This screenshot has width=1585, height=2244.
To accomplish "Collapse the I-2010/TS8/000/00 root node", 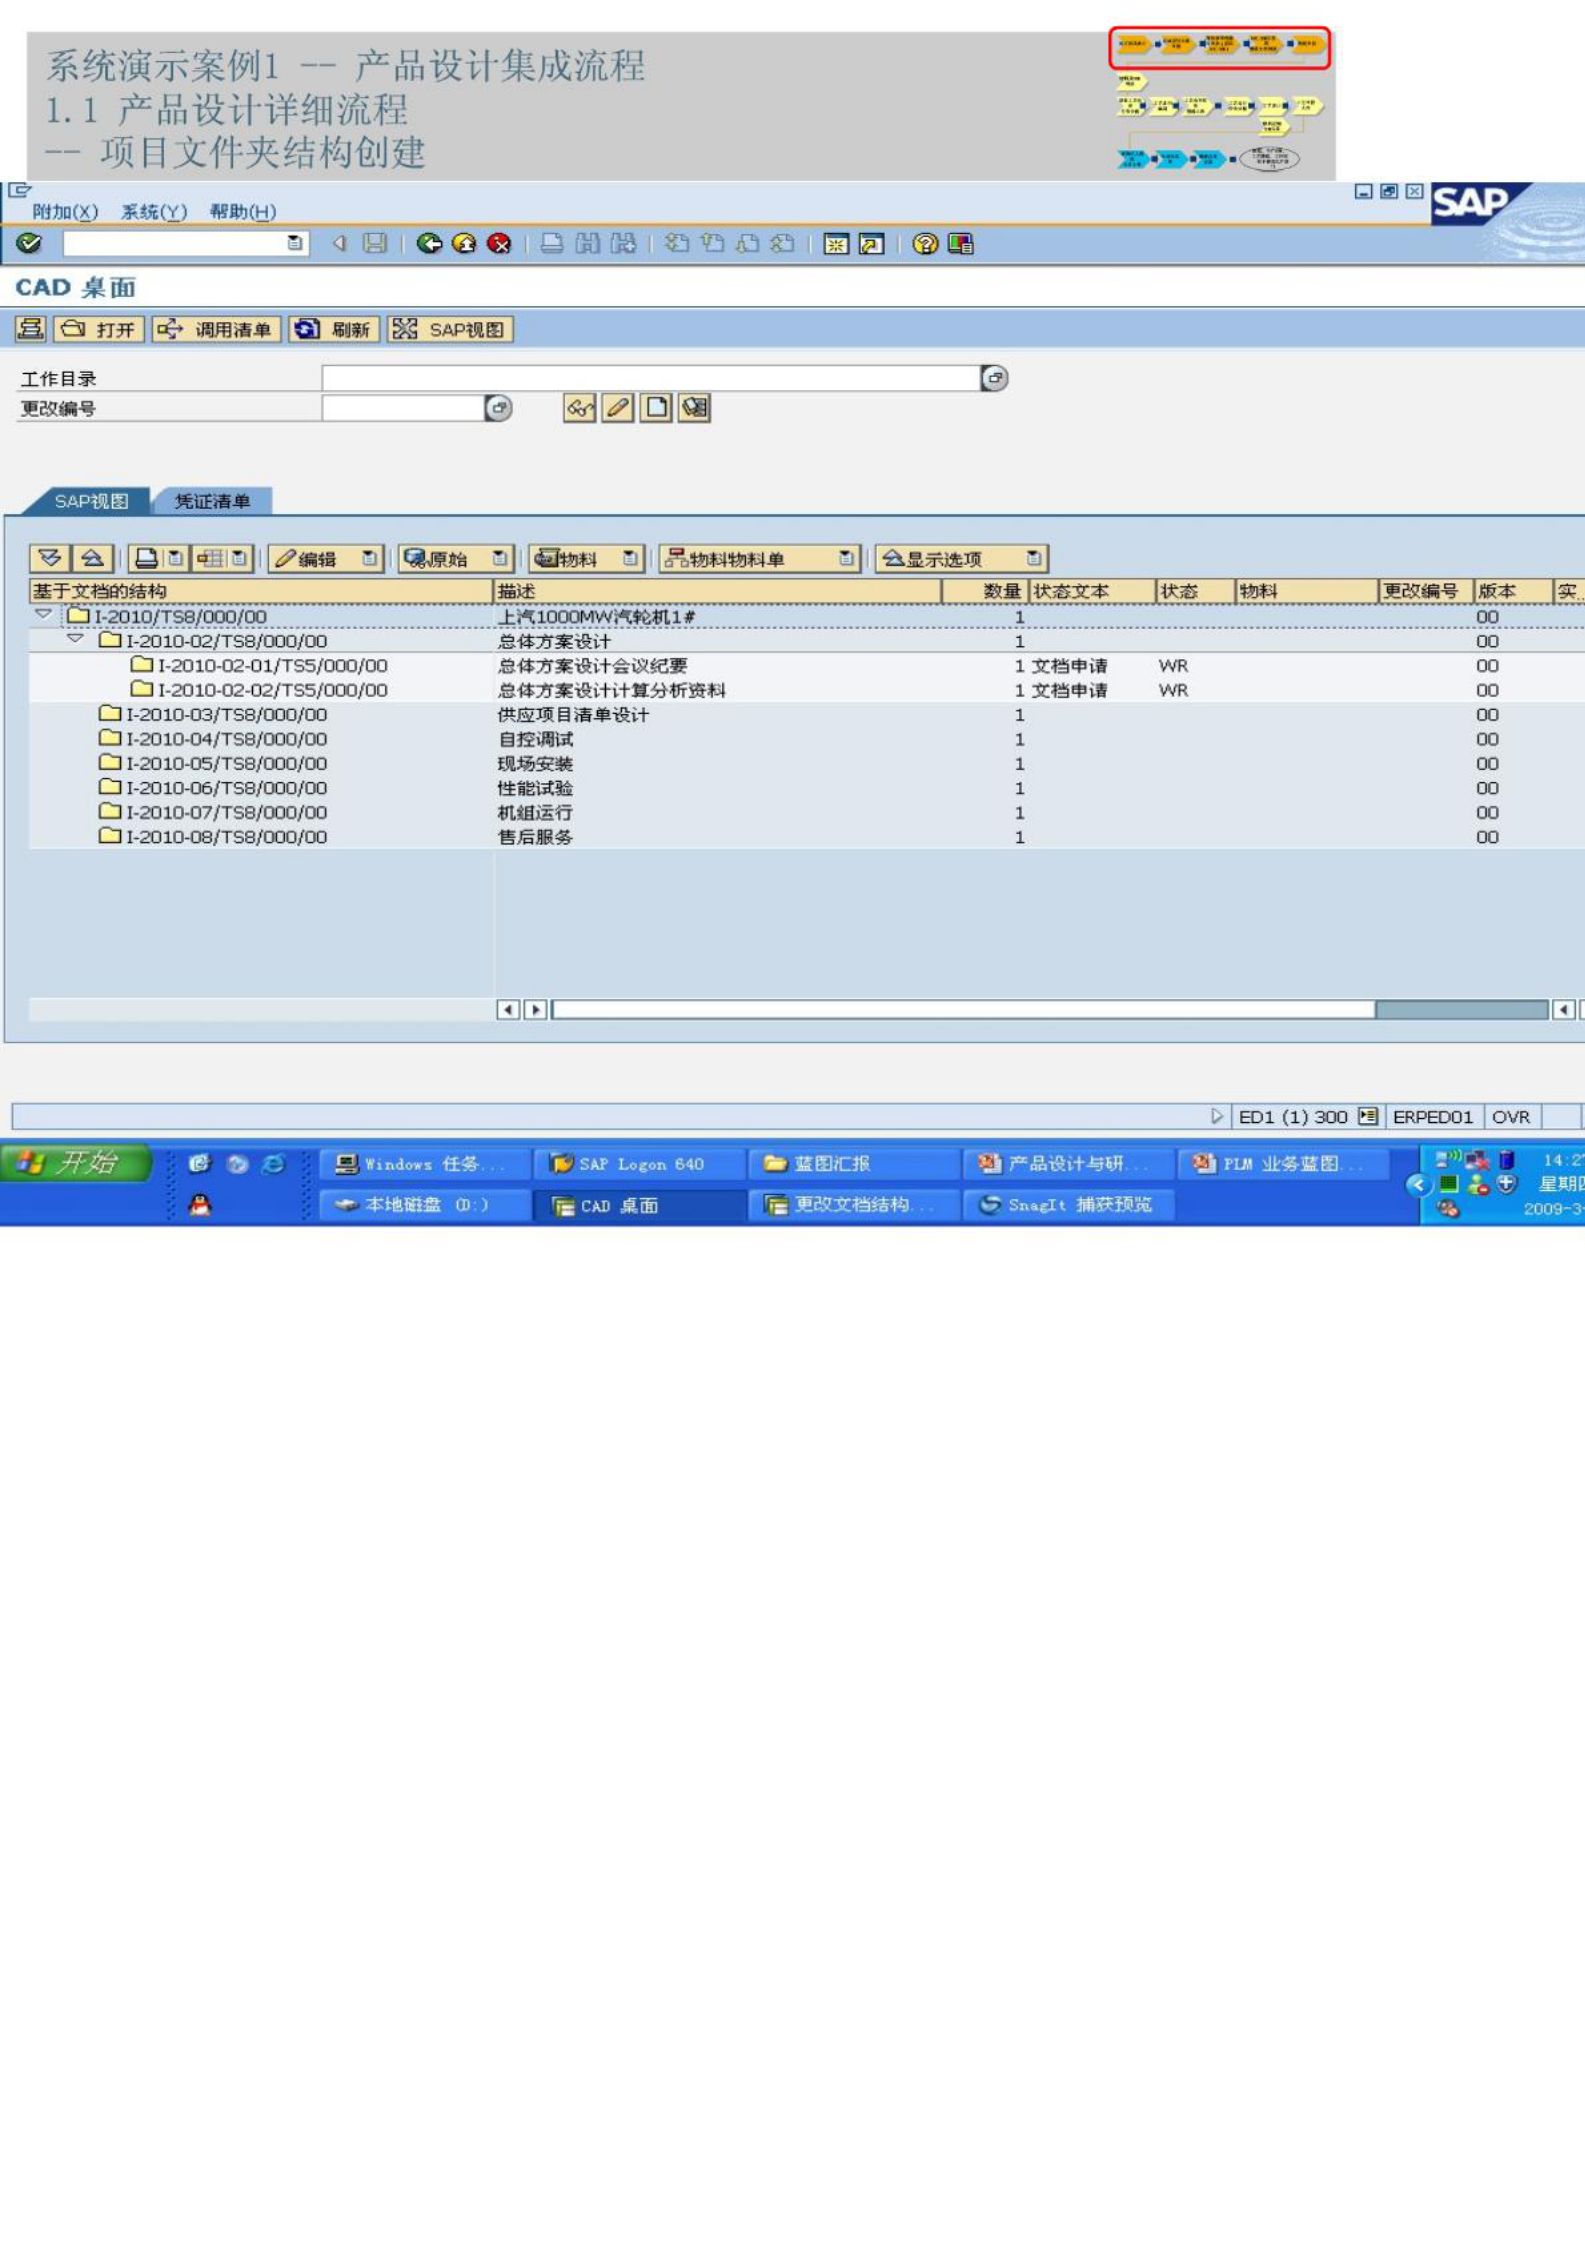I will [x=43, y=615].
